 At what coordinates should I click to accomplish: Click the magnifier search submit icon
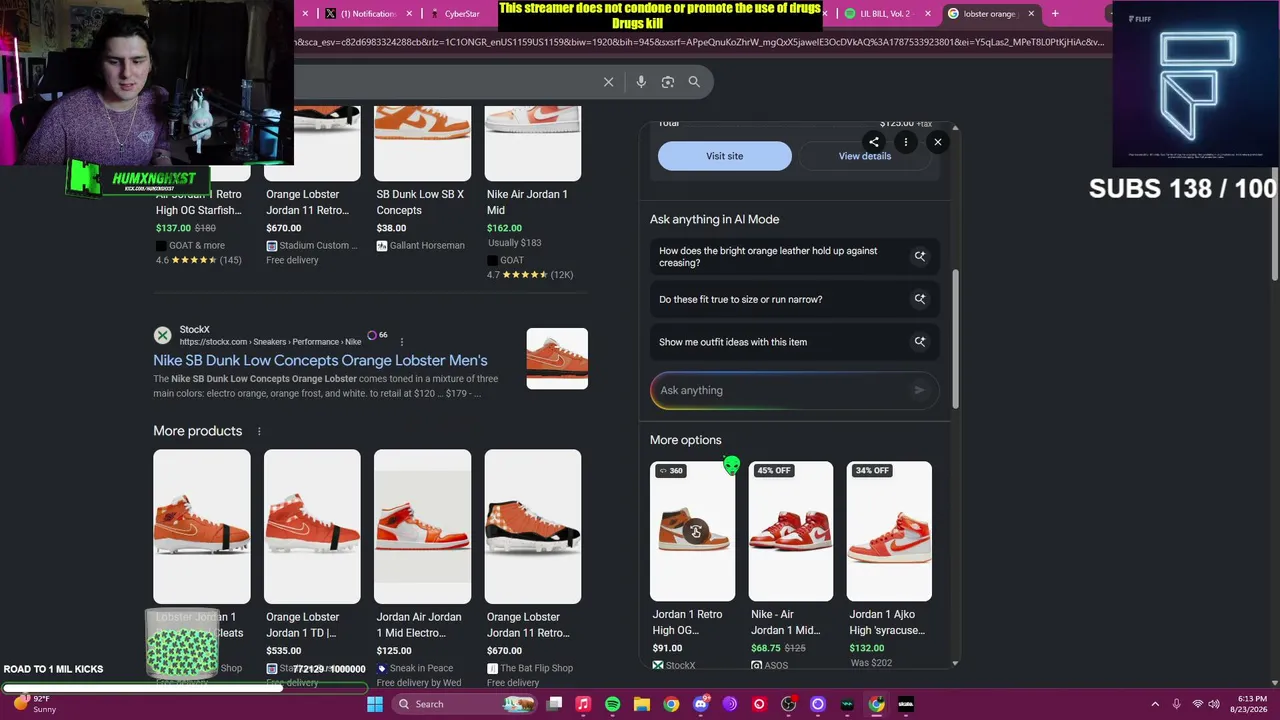(x=694, y=82)
